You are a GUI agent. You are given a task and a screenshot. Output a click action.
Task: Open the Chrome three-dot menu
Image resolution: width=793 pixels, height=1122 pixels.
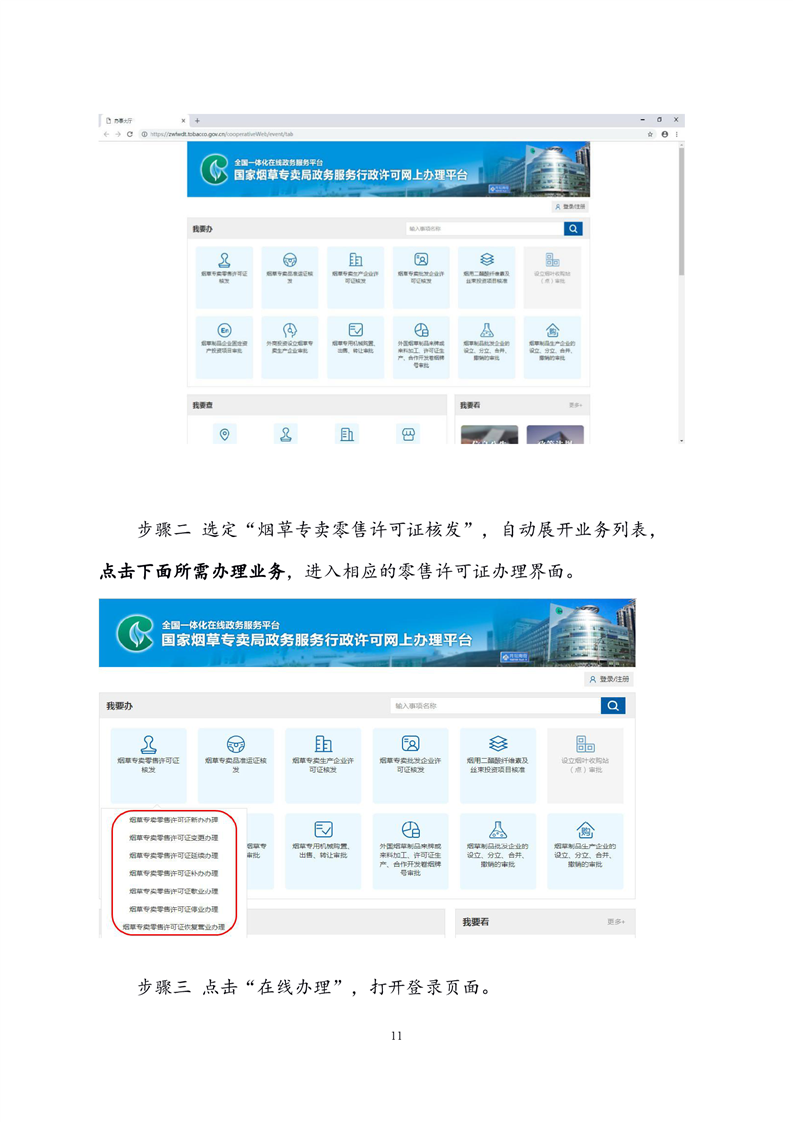coord(677,134)
